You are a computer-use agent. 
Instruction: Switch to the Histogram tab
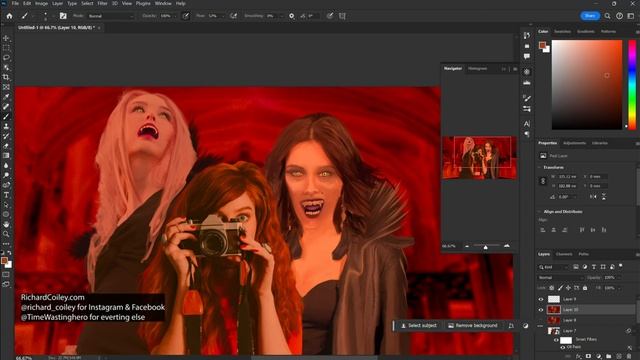[x=477, y=69]
